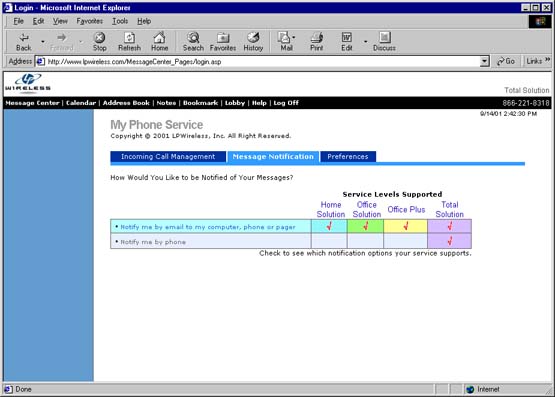Open the Search toolbar icon
555x397 pixels.
tap(193, 38)
